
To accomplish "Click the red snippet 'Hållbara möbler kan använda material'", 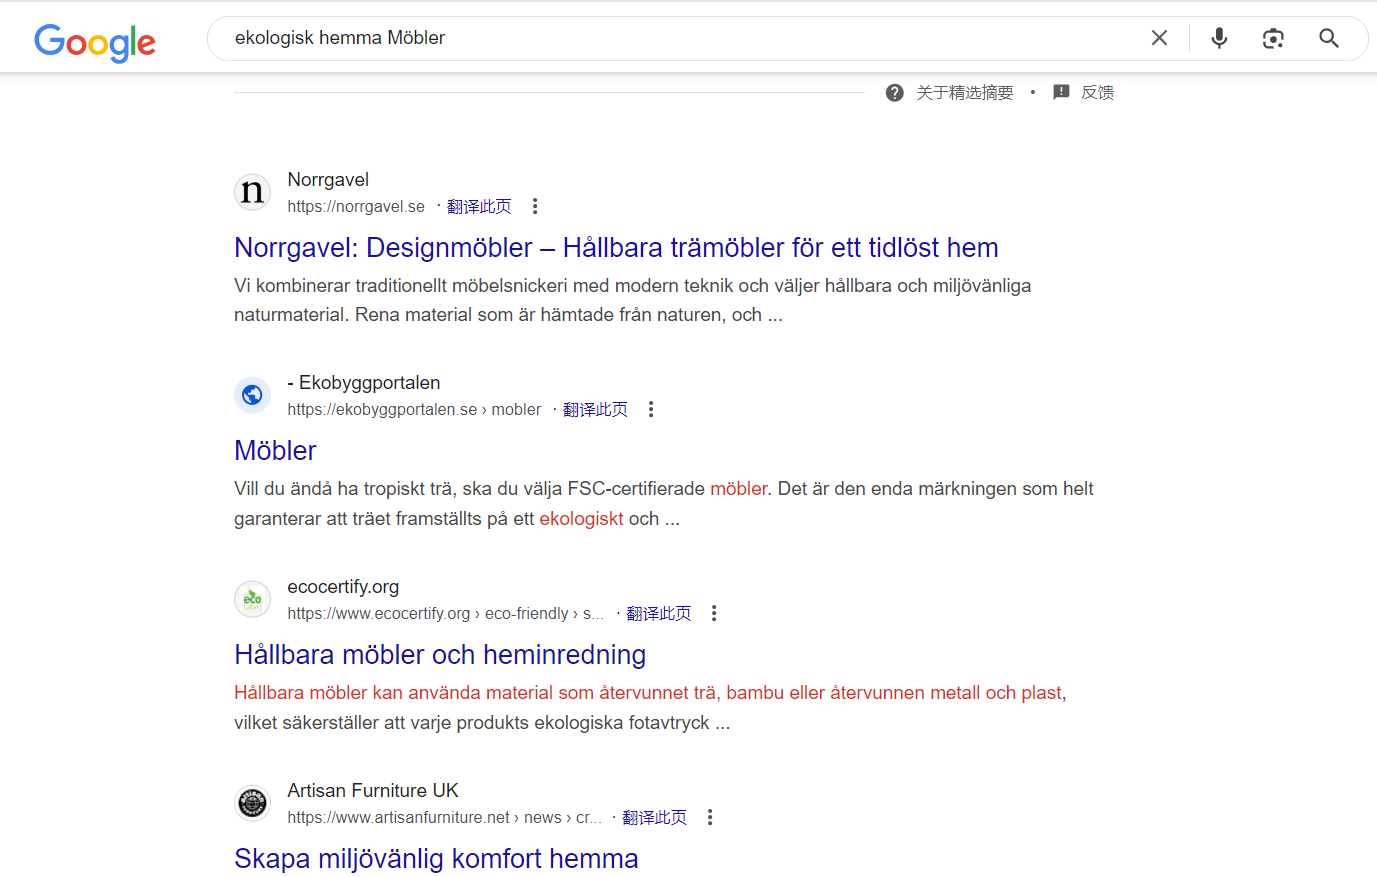I will (648, 693).
